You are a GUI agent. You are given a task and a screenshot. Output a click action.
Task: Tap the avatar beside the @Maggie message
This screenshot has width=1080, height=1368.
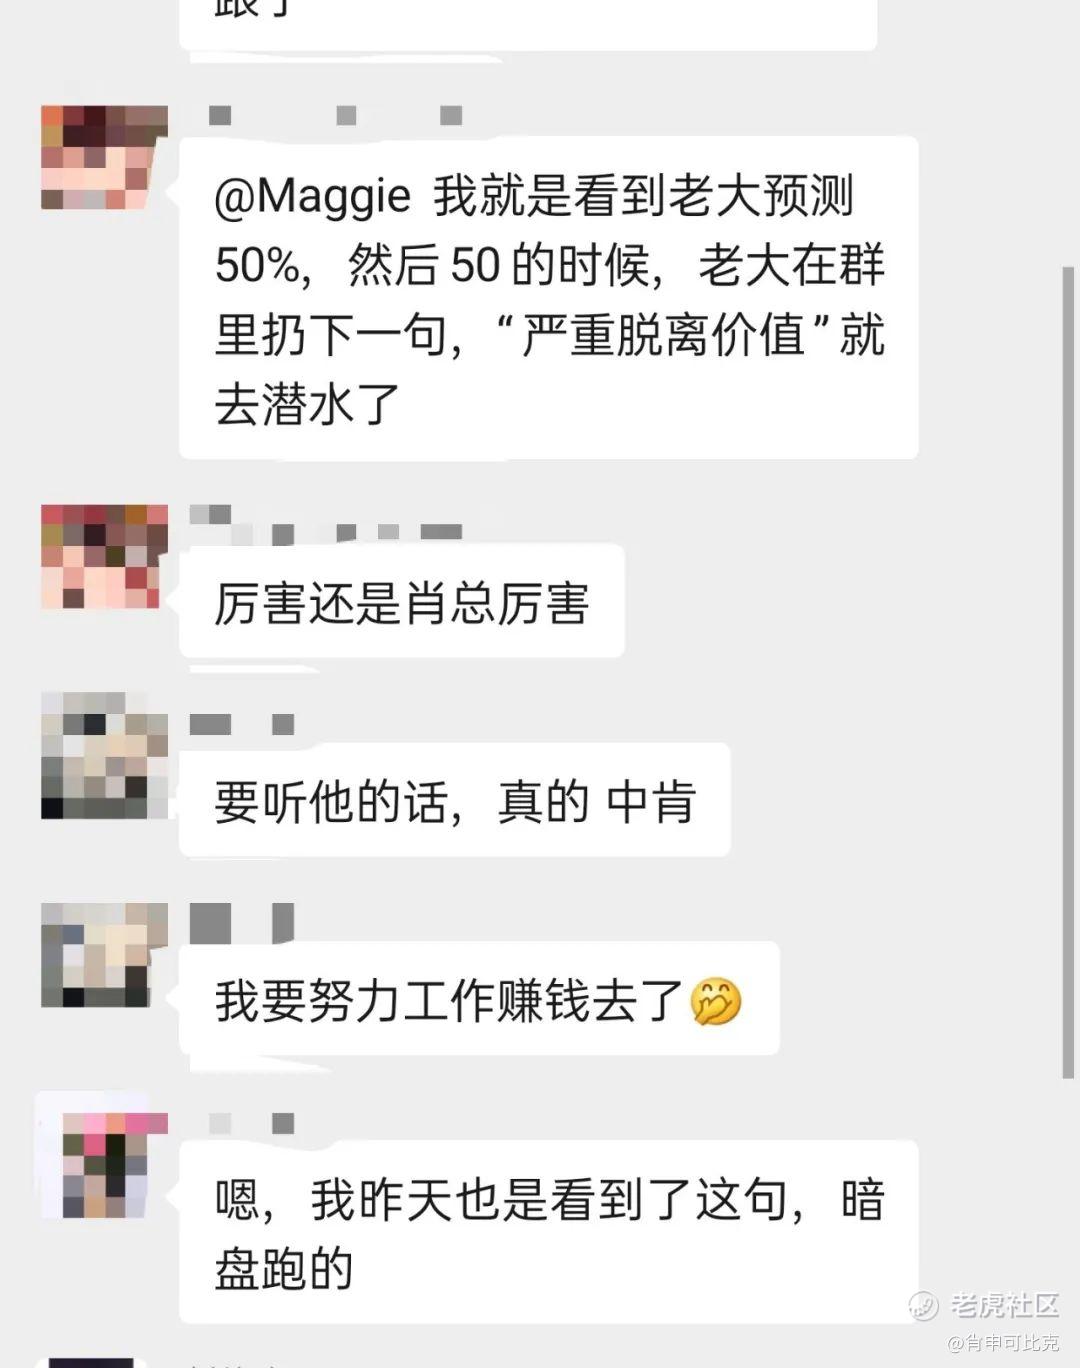click(x=104, y=157)
